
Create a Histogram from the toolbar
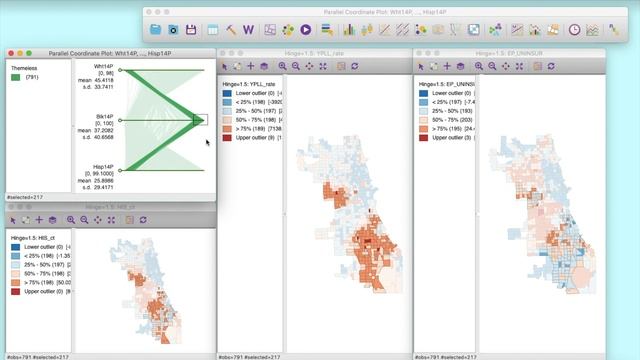coord(349,29)
